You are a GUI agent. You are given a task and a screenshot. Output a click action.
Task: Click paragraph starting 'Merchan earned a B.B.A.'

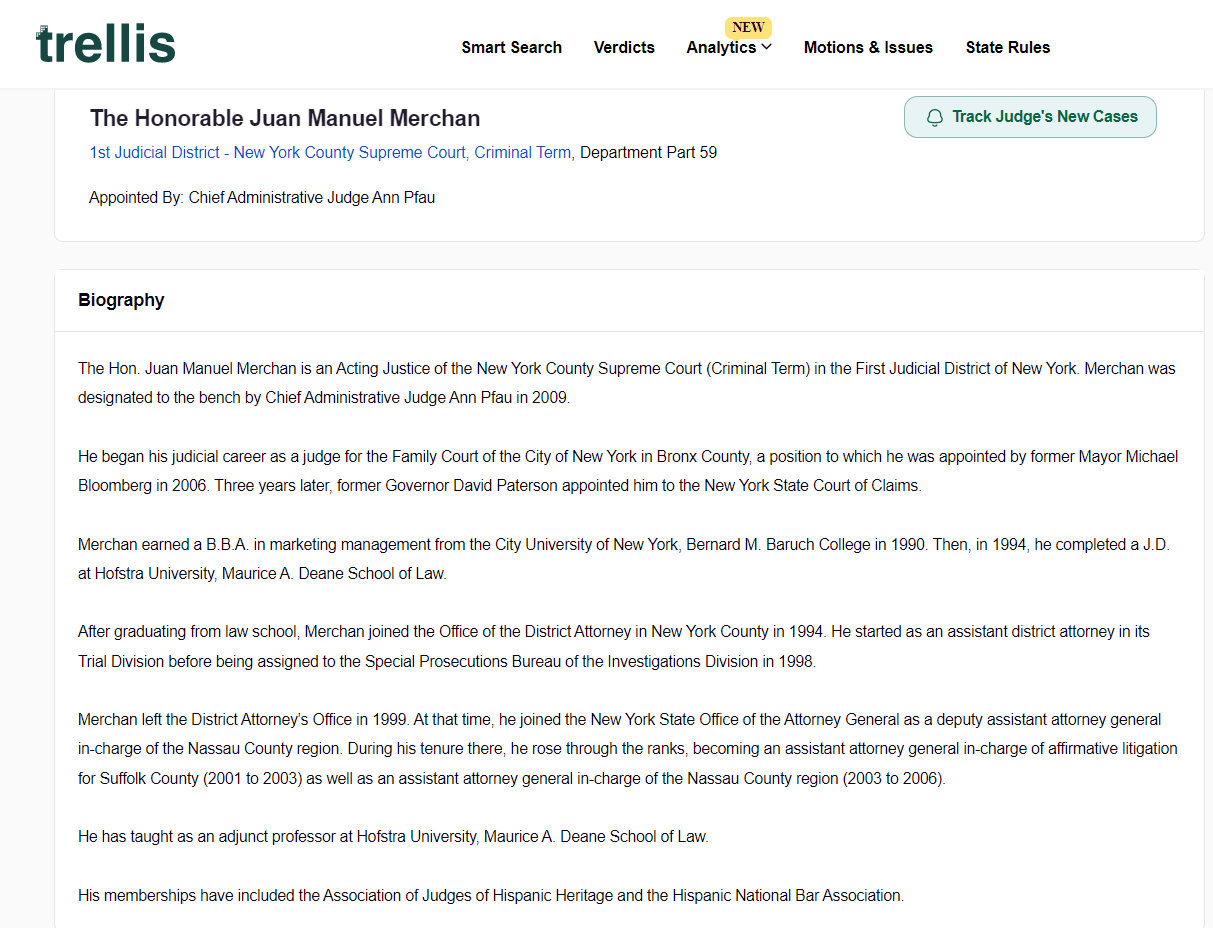[624, 559]
